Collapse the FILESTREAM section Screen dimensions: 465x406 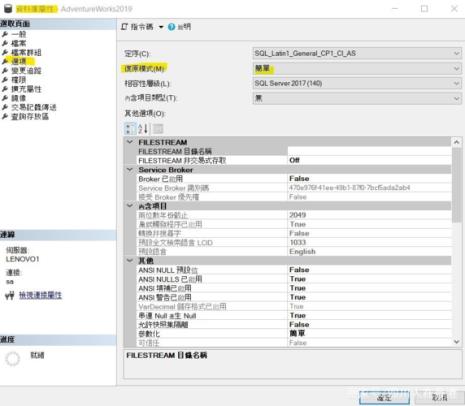(x=130, y=142)
